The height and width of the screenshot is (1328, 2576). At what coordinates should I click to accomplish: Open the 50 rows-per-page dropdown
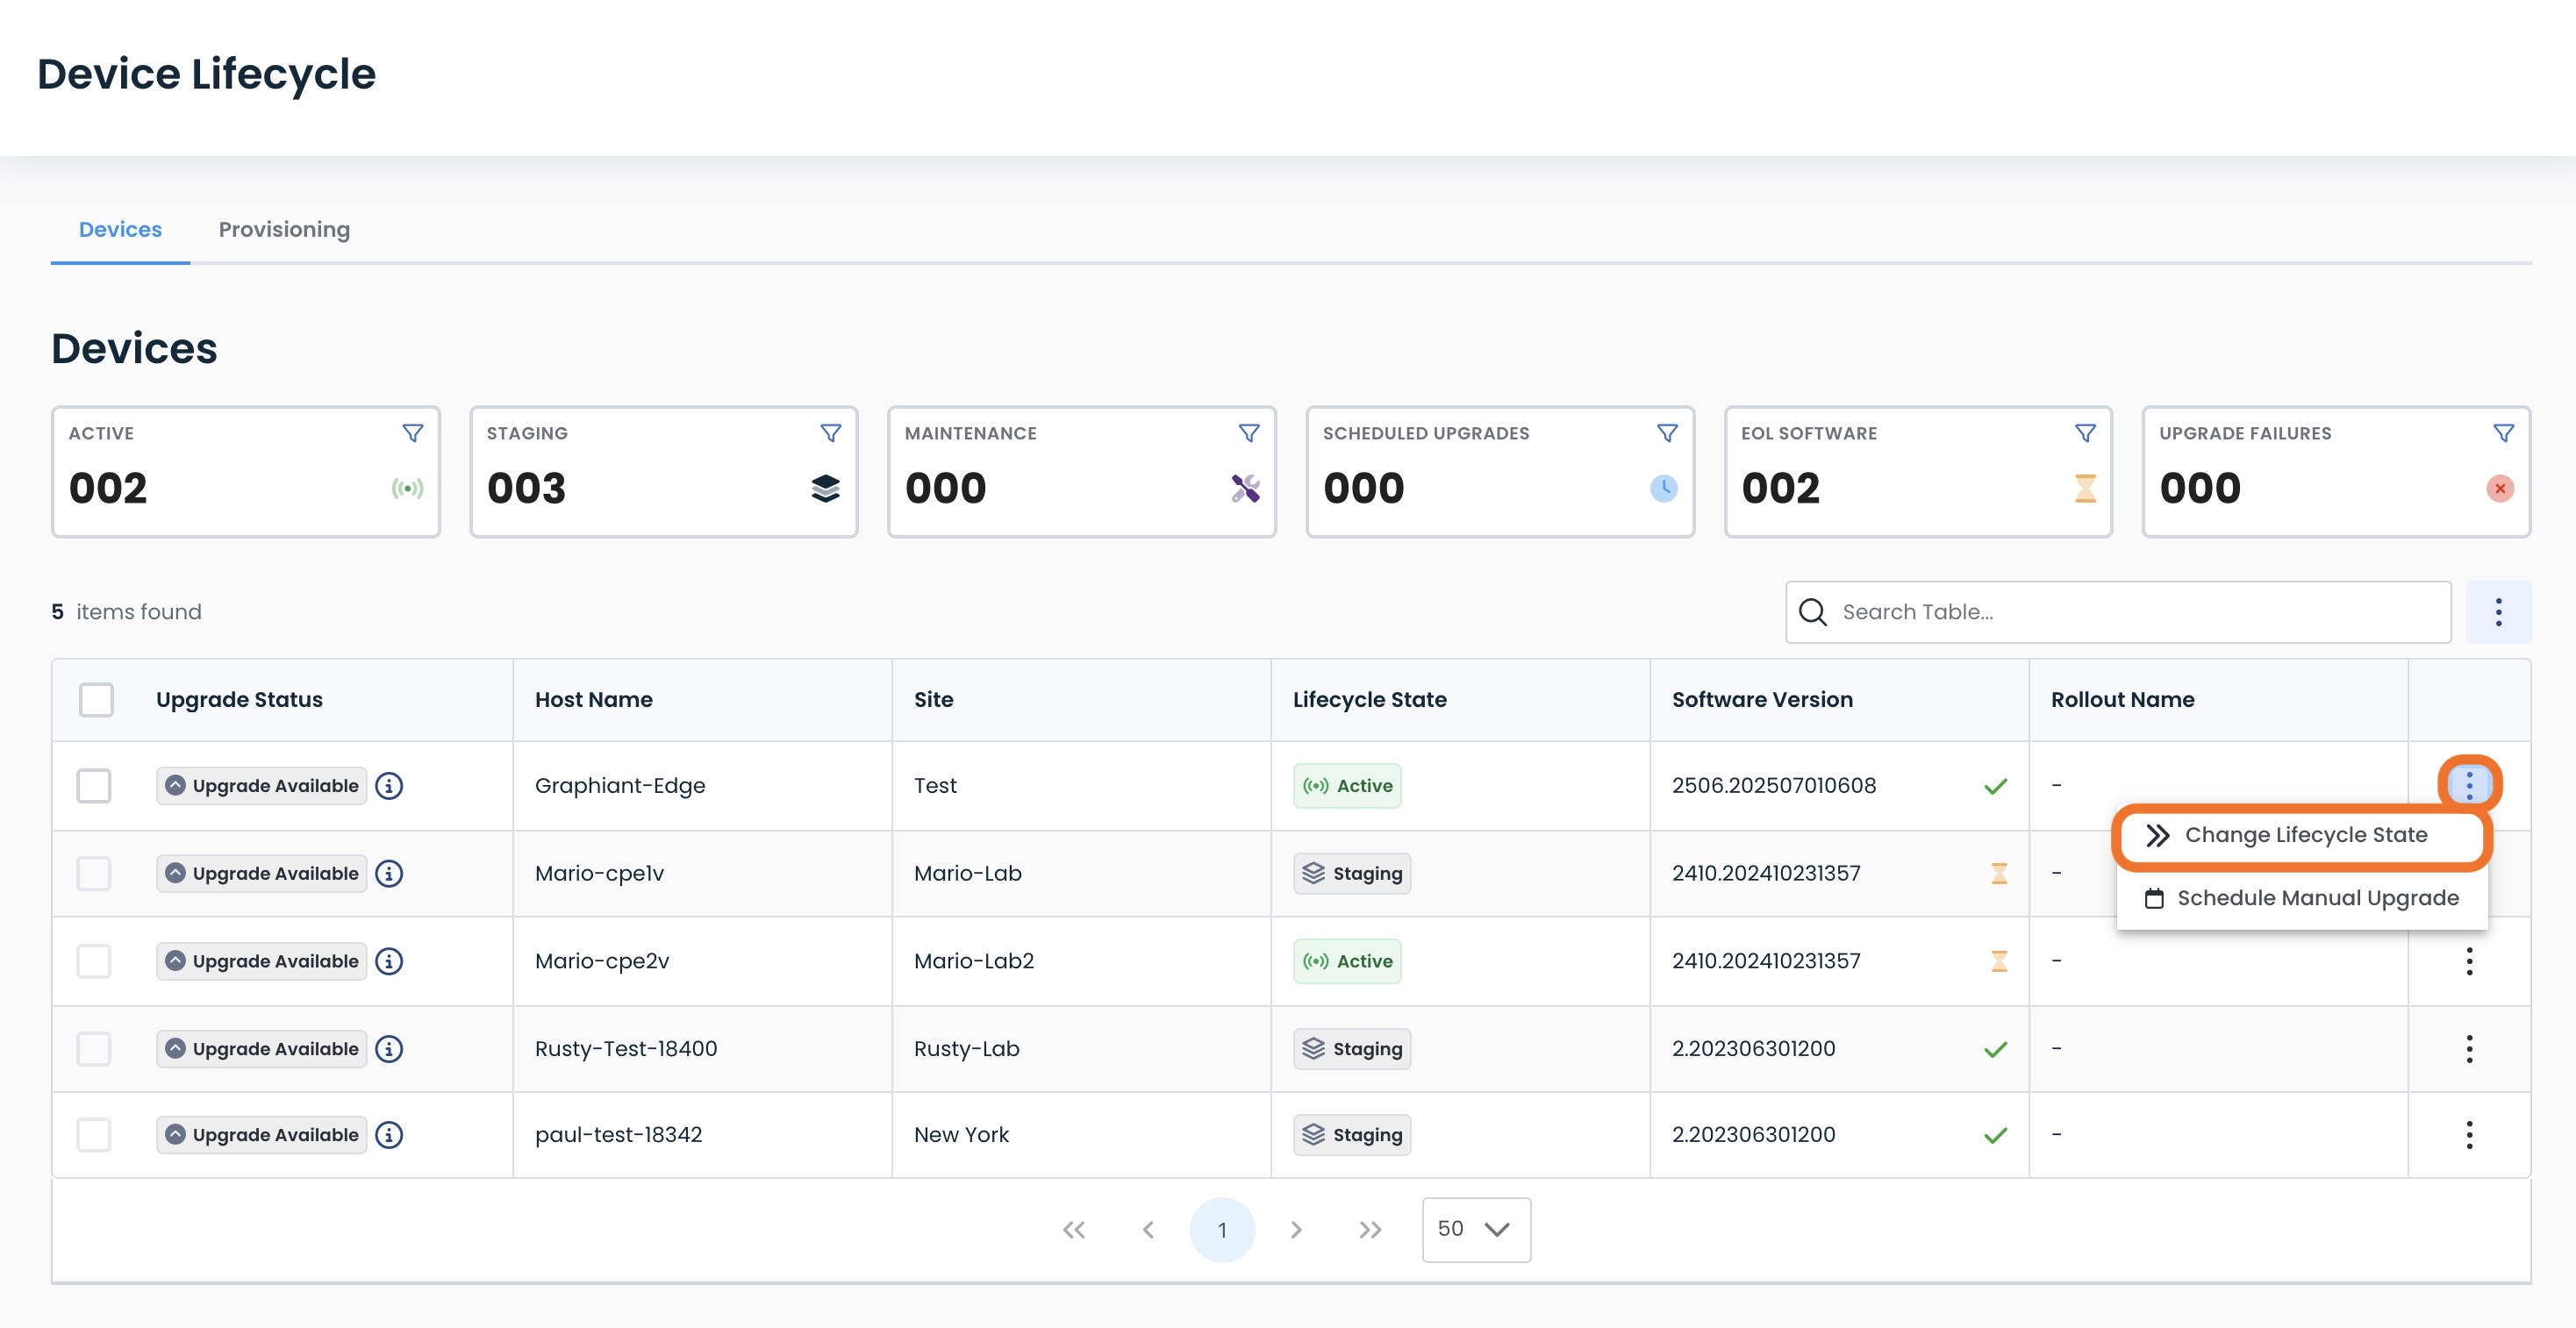[x=1475, y=1229]
